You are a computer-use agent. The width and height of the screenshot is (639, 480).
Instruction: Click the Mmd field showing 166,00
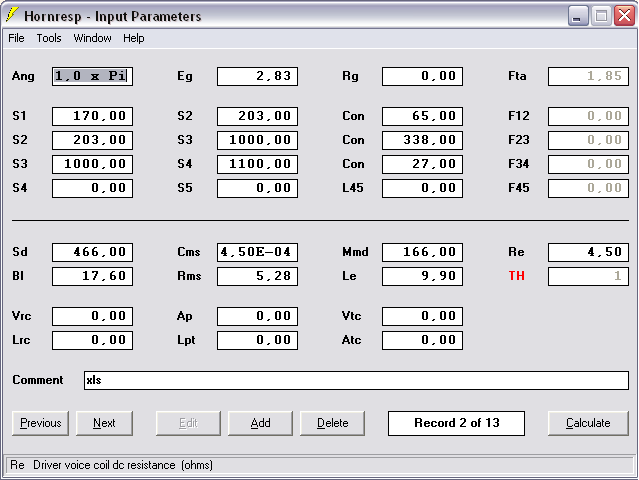coord(423,252)
